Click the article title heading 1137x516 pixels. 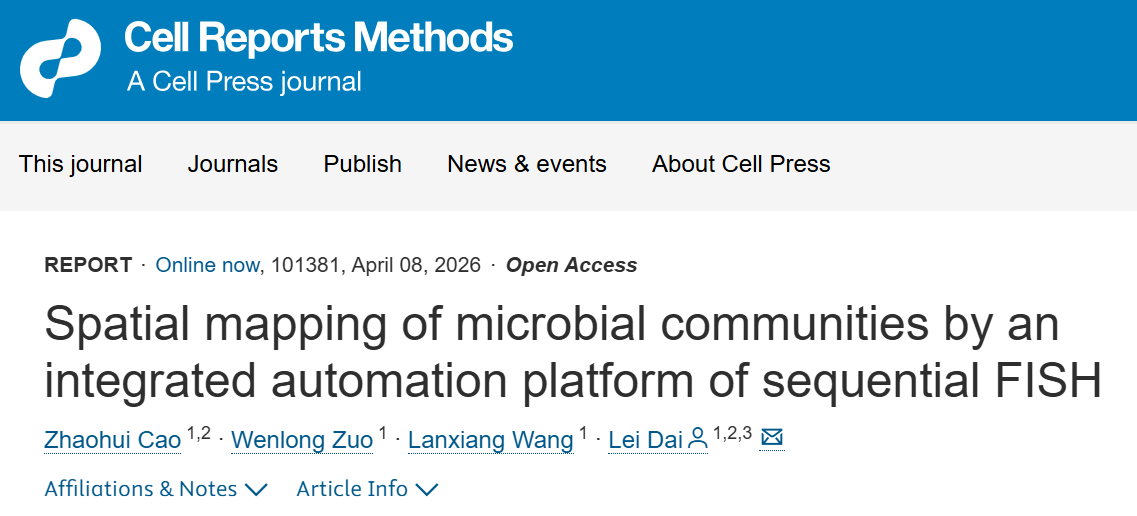[570, 352]
